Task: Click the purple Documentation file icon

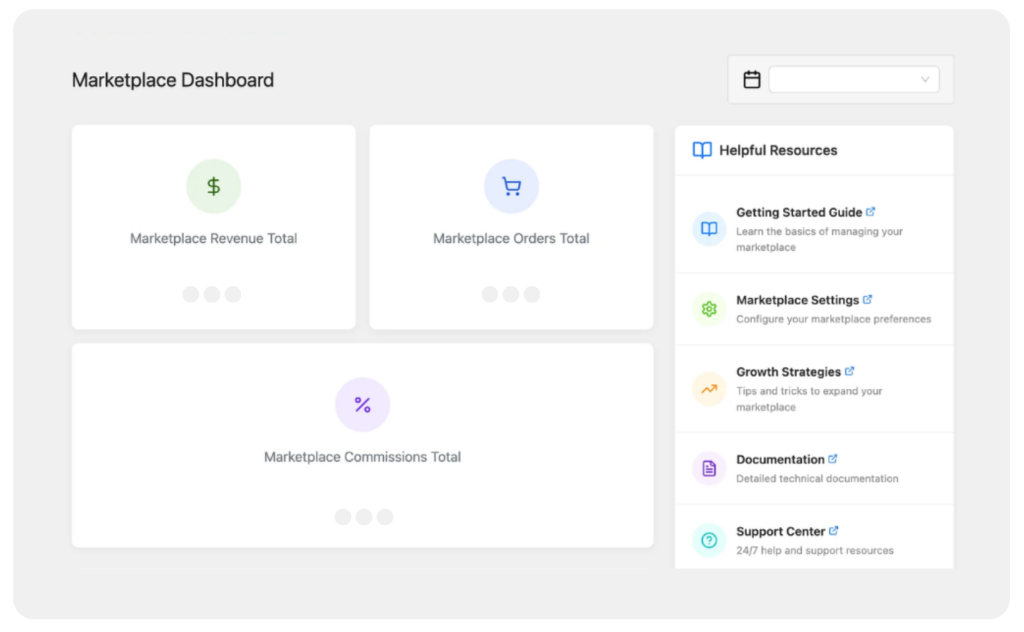Action: pos(709,468)
